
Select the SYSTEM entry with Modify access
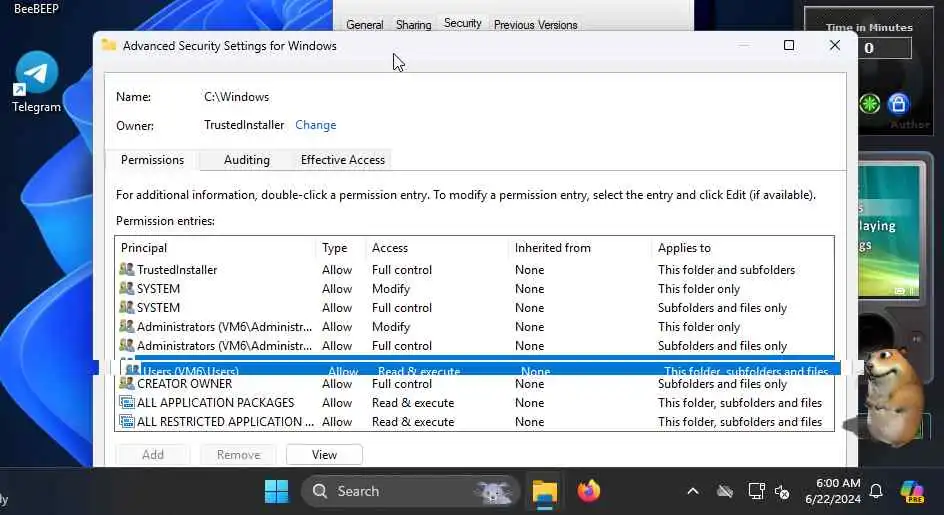coord(474,289)
